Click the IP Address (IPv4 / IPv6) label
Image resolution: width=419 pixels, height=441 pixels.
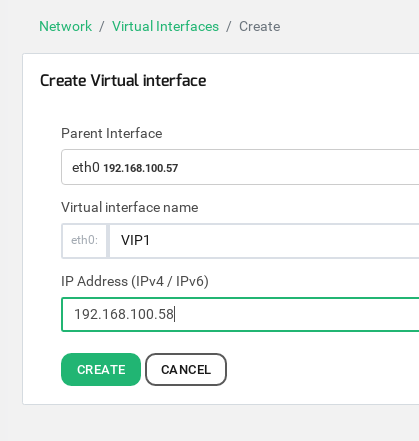135,281
